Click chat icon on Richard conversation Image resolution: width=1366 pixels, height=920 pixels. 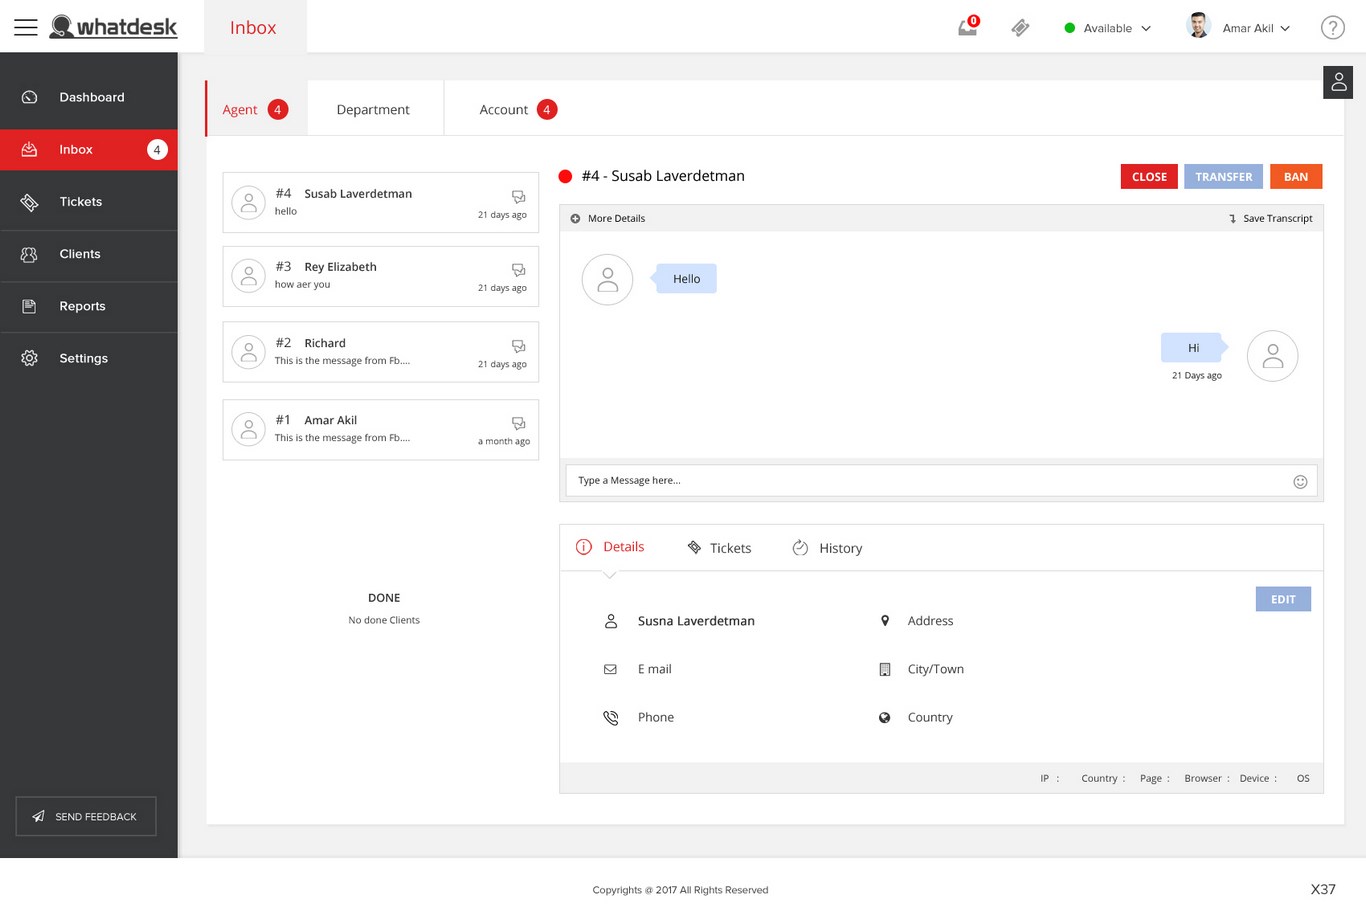(518, 346)
